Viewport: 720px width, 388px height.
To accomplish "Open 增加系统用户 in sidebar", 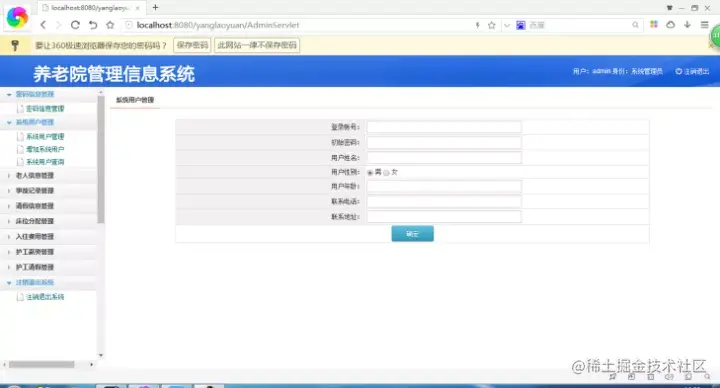I will (x=45, y=149).
